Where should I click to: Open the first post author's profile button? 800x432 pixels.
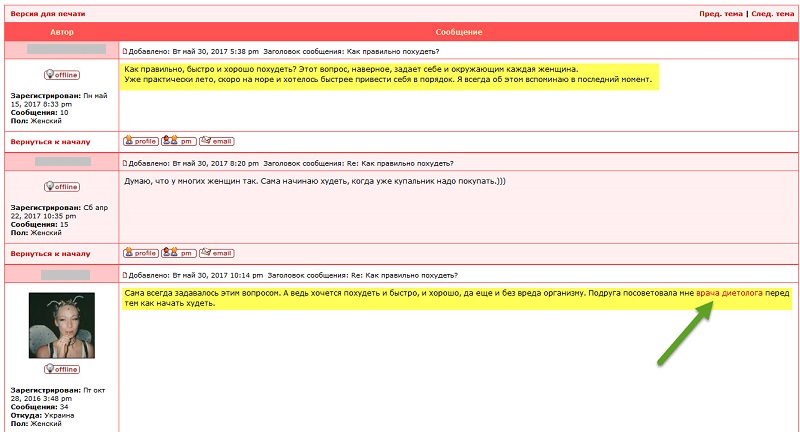140,141
